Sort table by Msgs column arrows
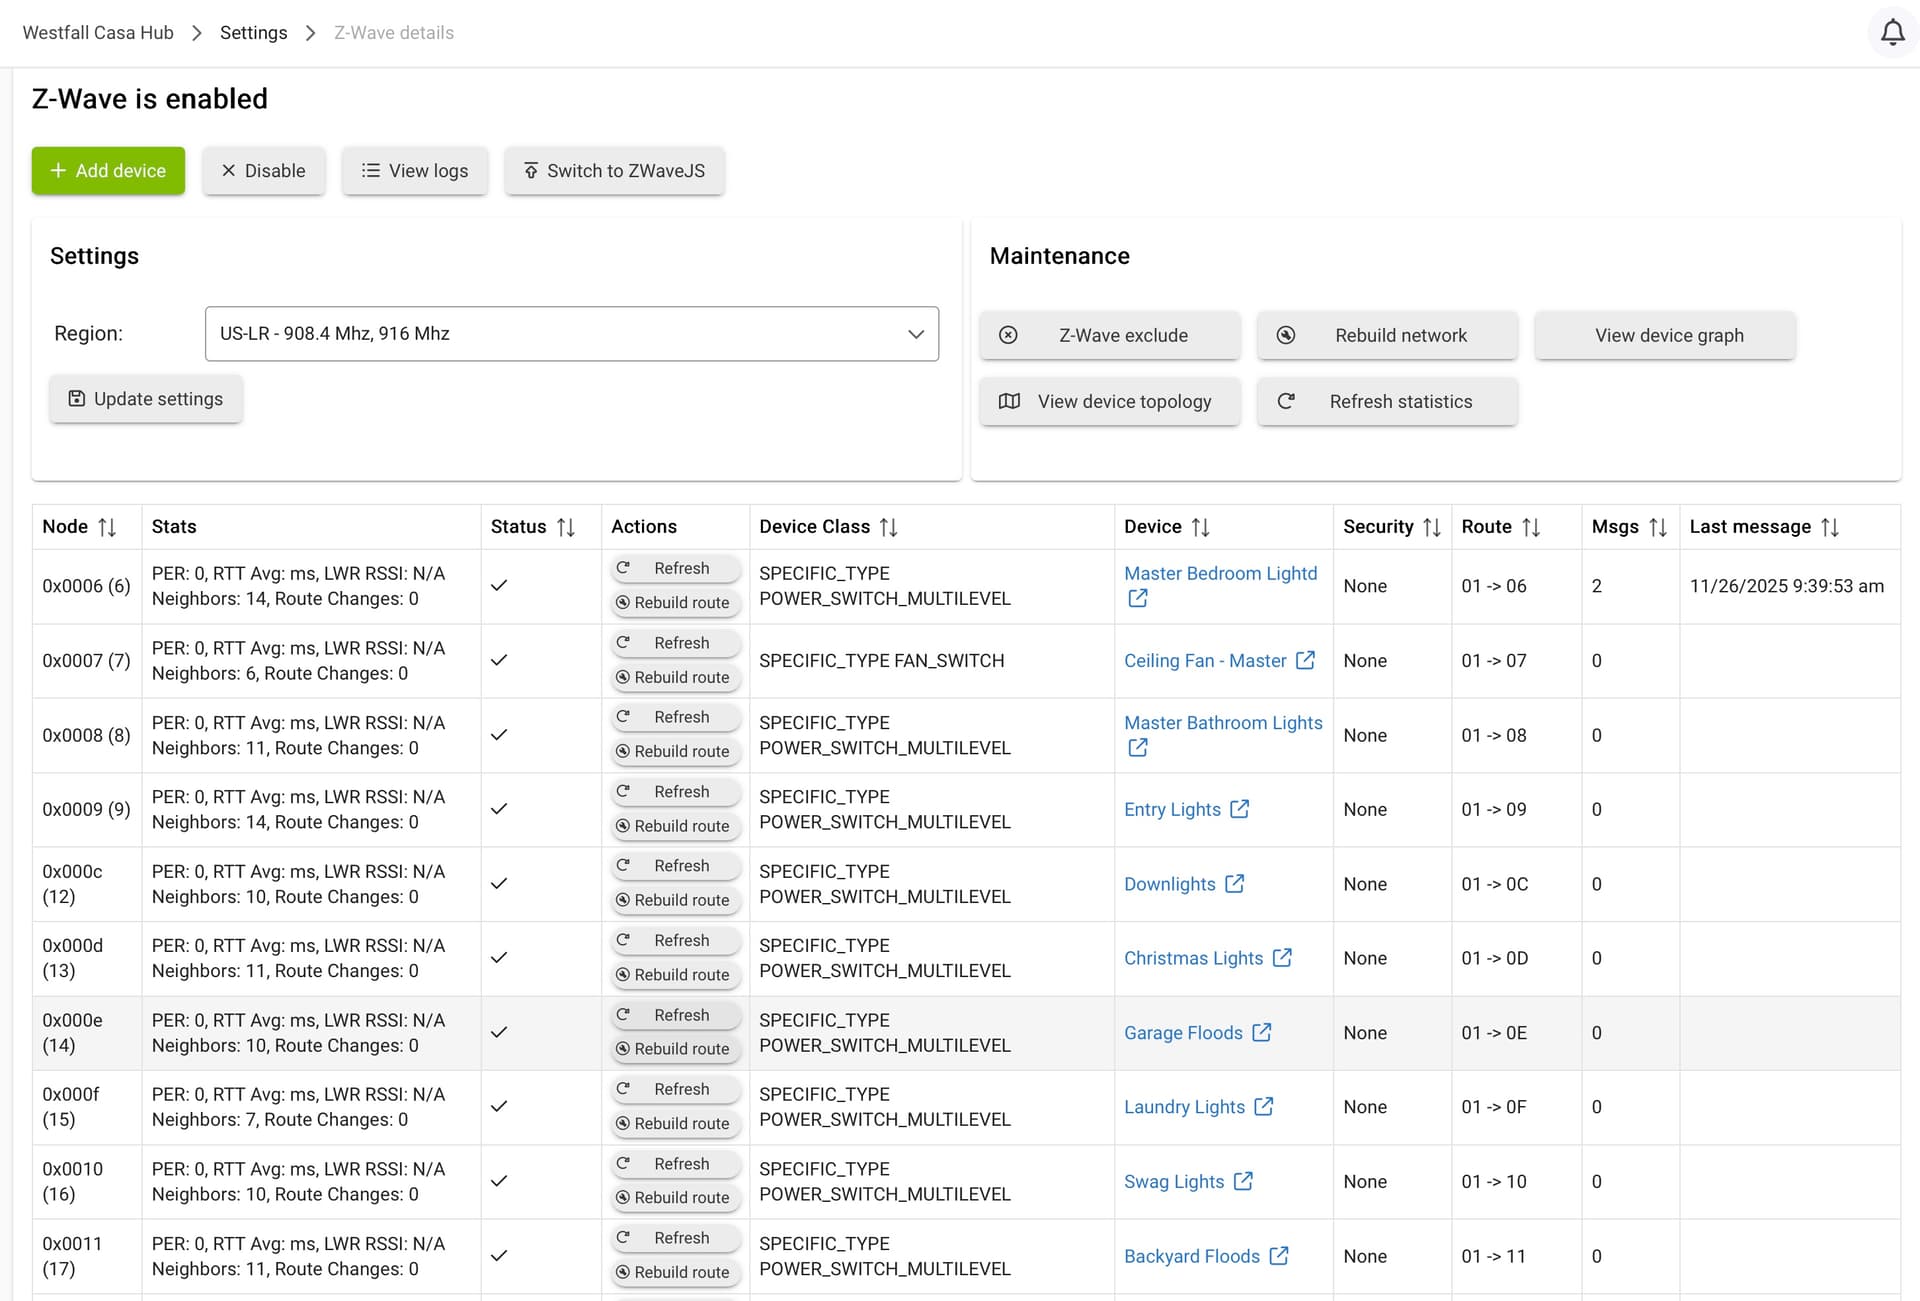 coord(1657,527)
